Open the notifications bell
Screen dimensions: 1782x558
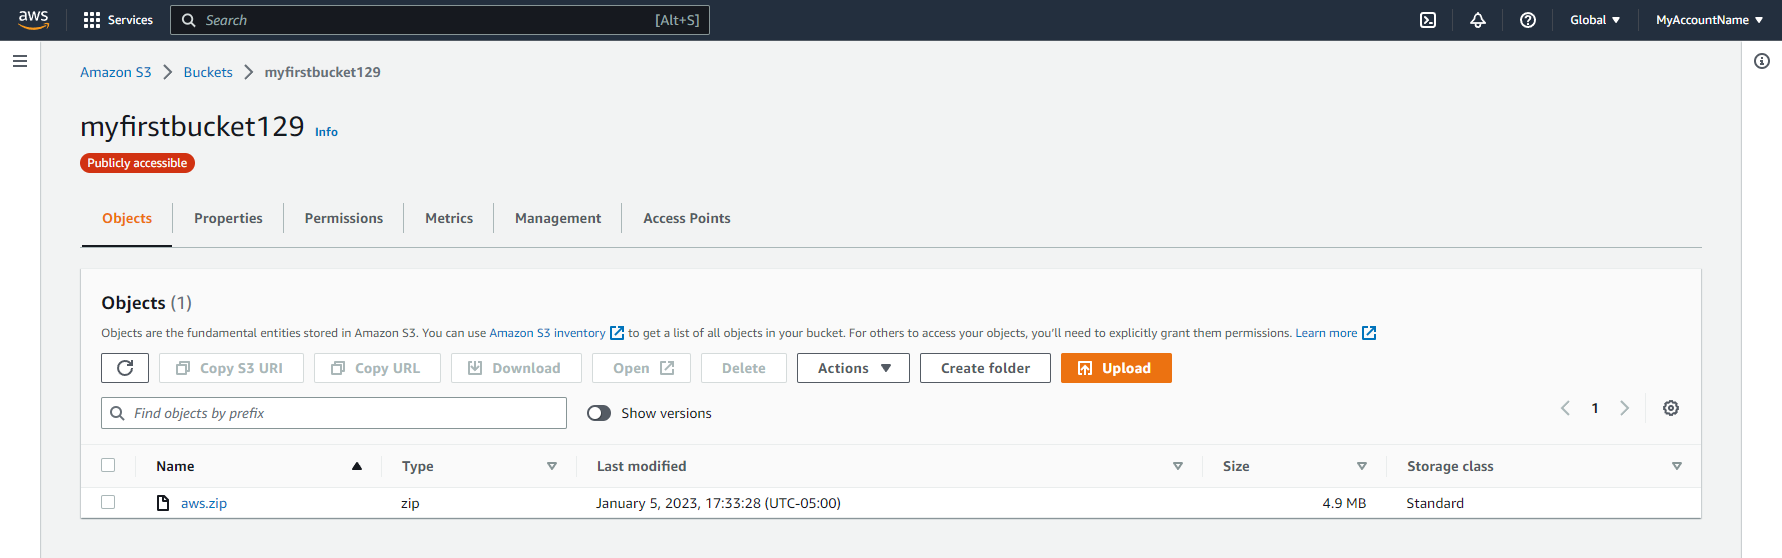tap(1478, 20)
